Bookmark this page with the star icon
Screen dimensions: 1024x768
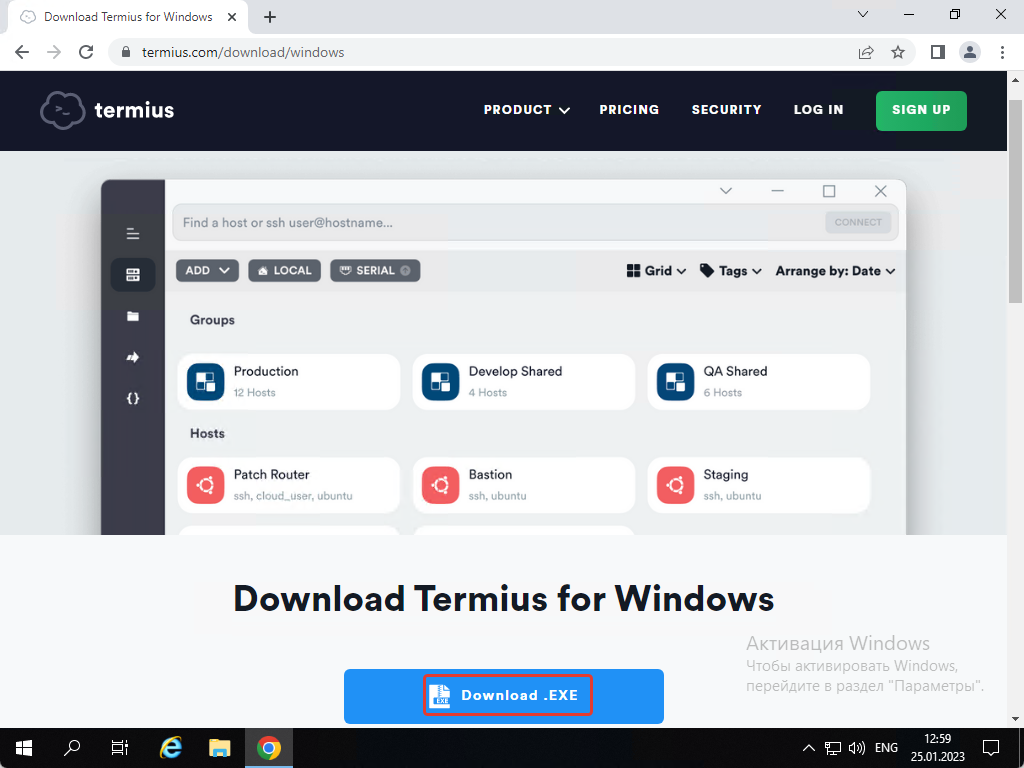tap(897, 52)
